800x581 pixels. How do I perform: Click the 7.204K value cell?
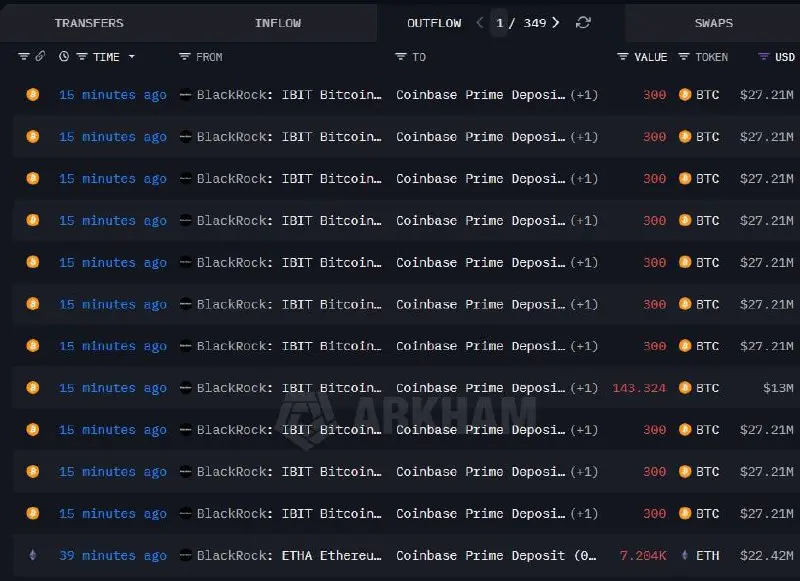pos(643,555)
